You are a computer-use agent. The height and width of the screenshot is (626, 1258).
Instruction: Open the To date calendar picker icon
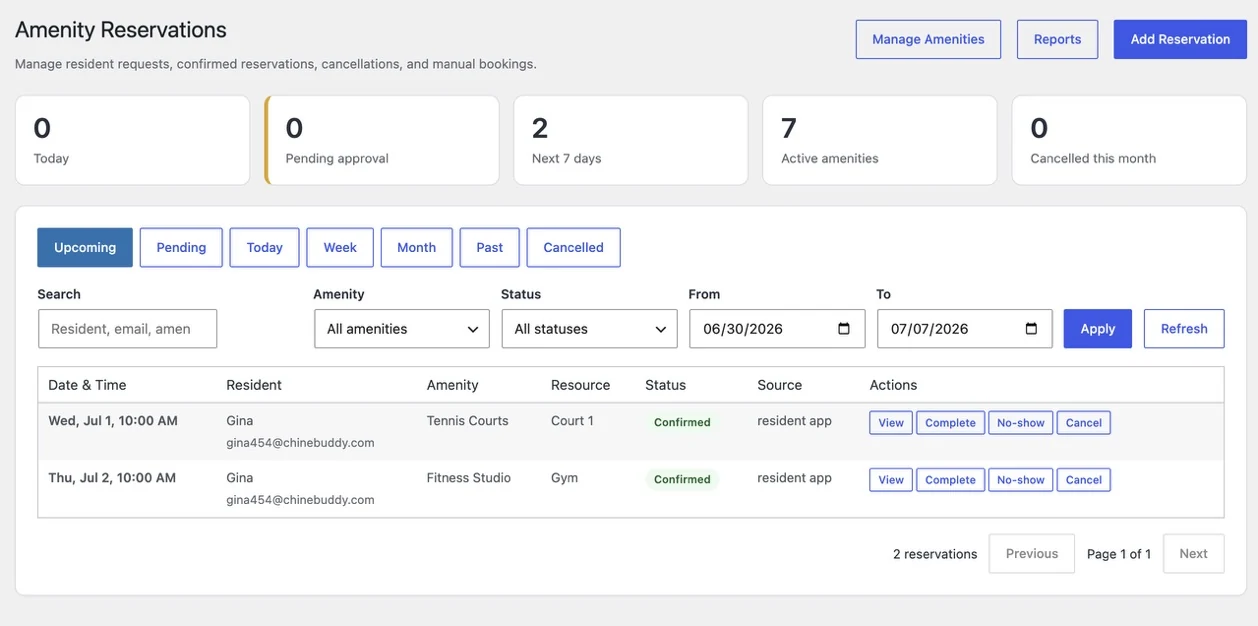[1031, 329]
